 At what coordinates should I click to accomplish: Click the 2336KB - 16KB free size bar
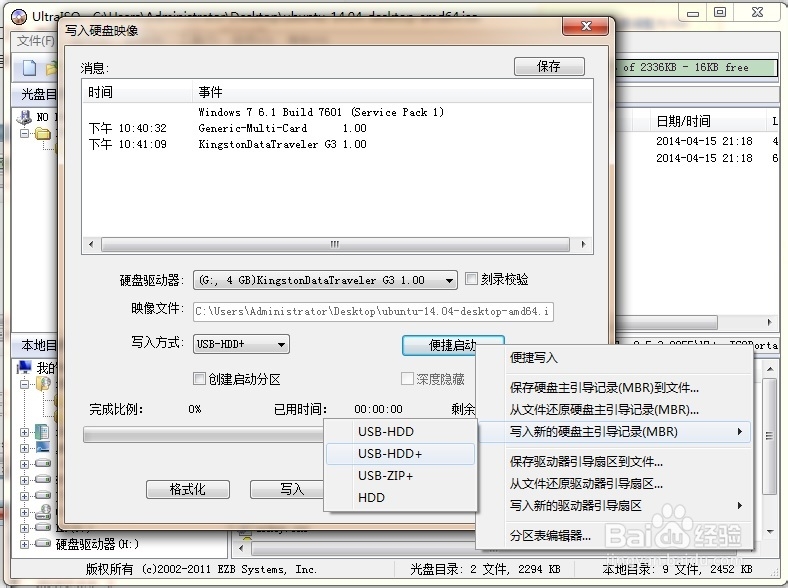coord(697,67)
